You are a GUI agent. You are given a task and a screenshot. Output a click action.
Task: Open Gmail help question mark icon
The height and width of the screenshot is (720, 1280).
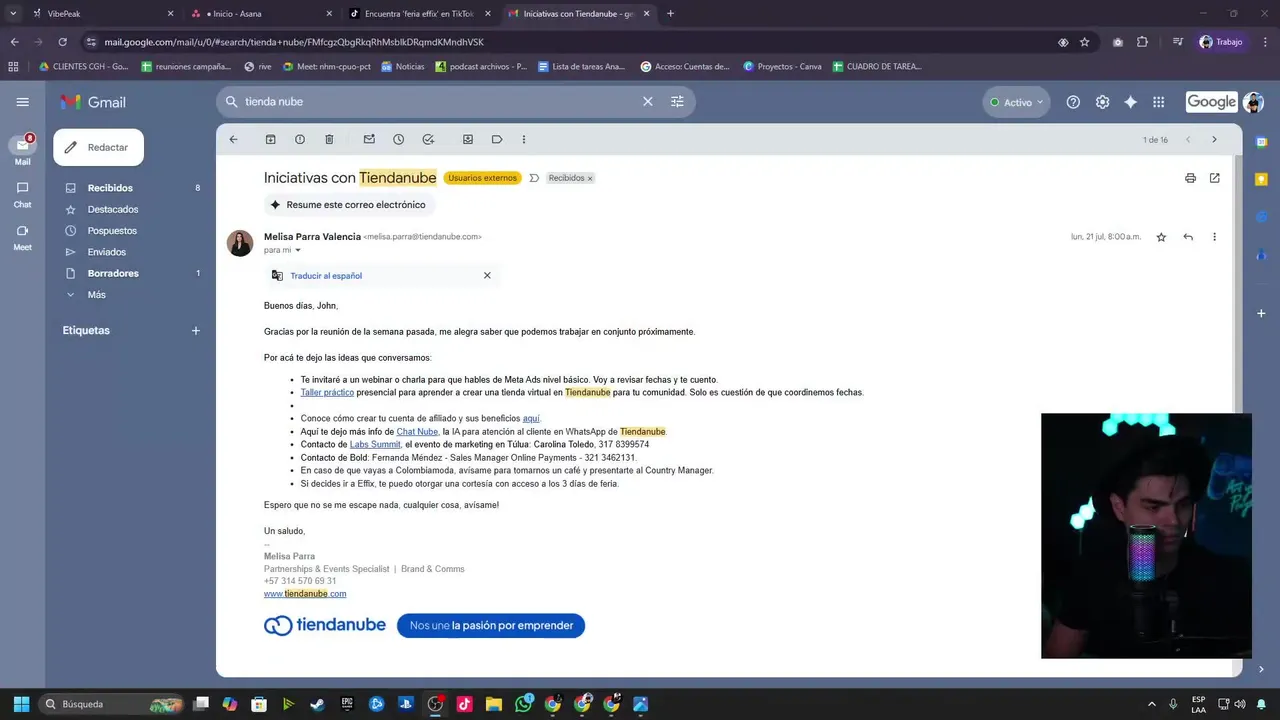pyautogui.click(x=1073, y=102)
